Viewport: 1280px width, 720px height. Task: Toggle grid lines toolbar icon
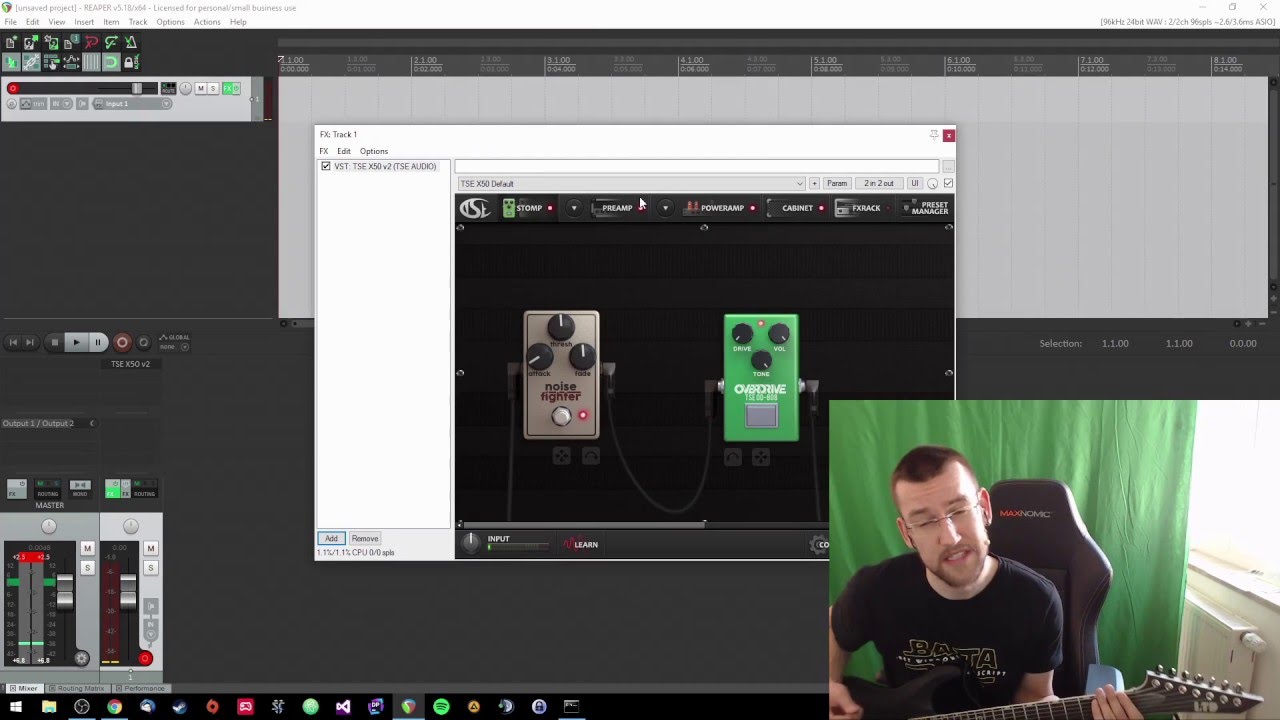[x=91, y=62]
